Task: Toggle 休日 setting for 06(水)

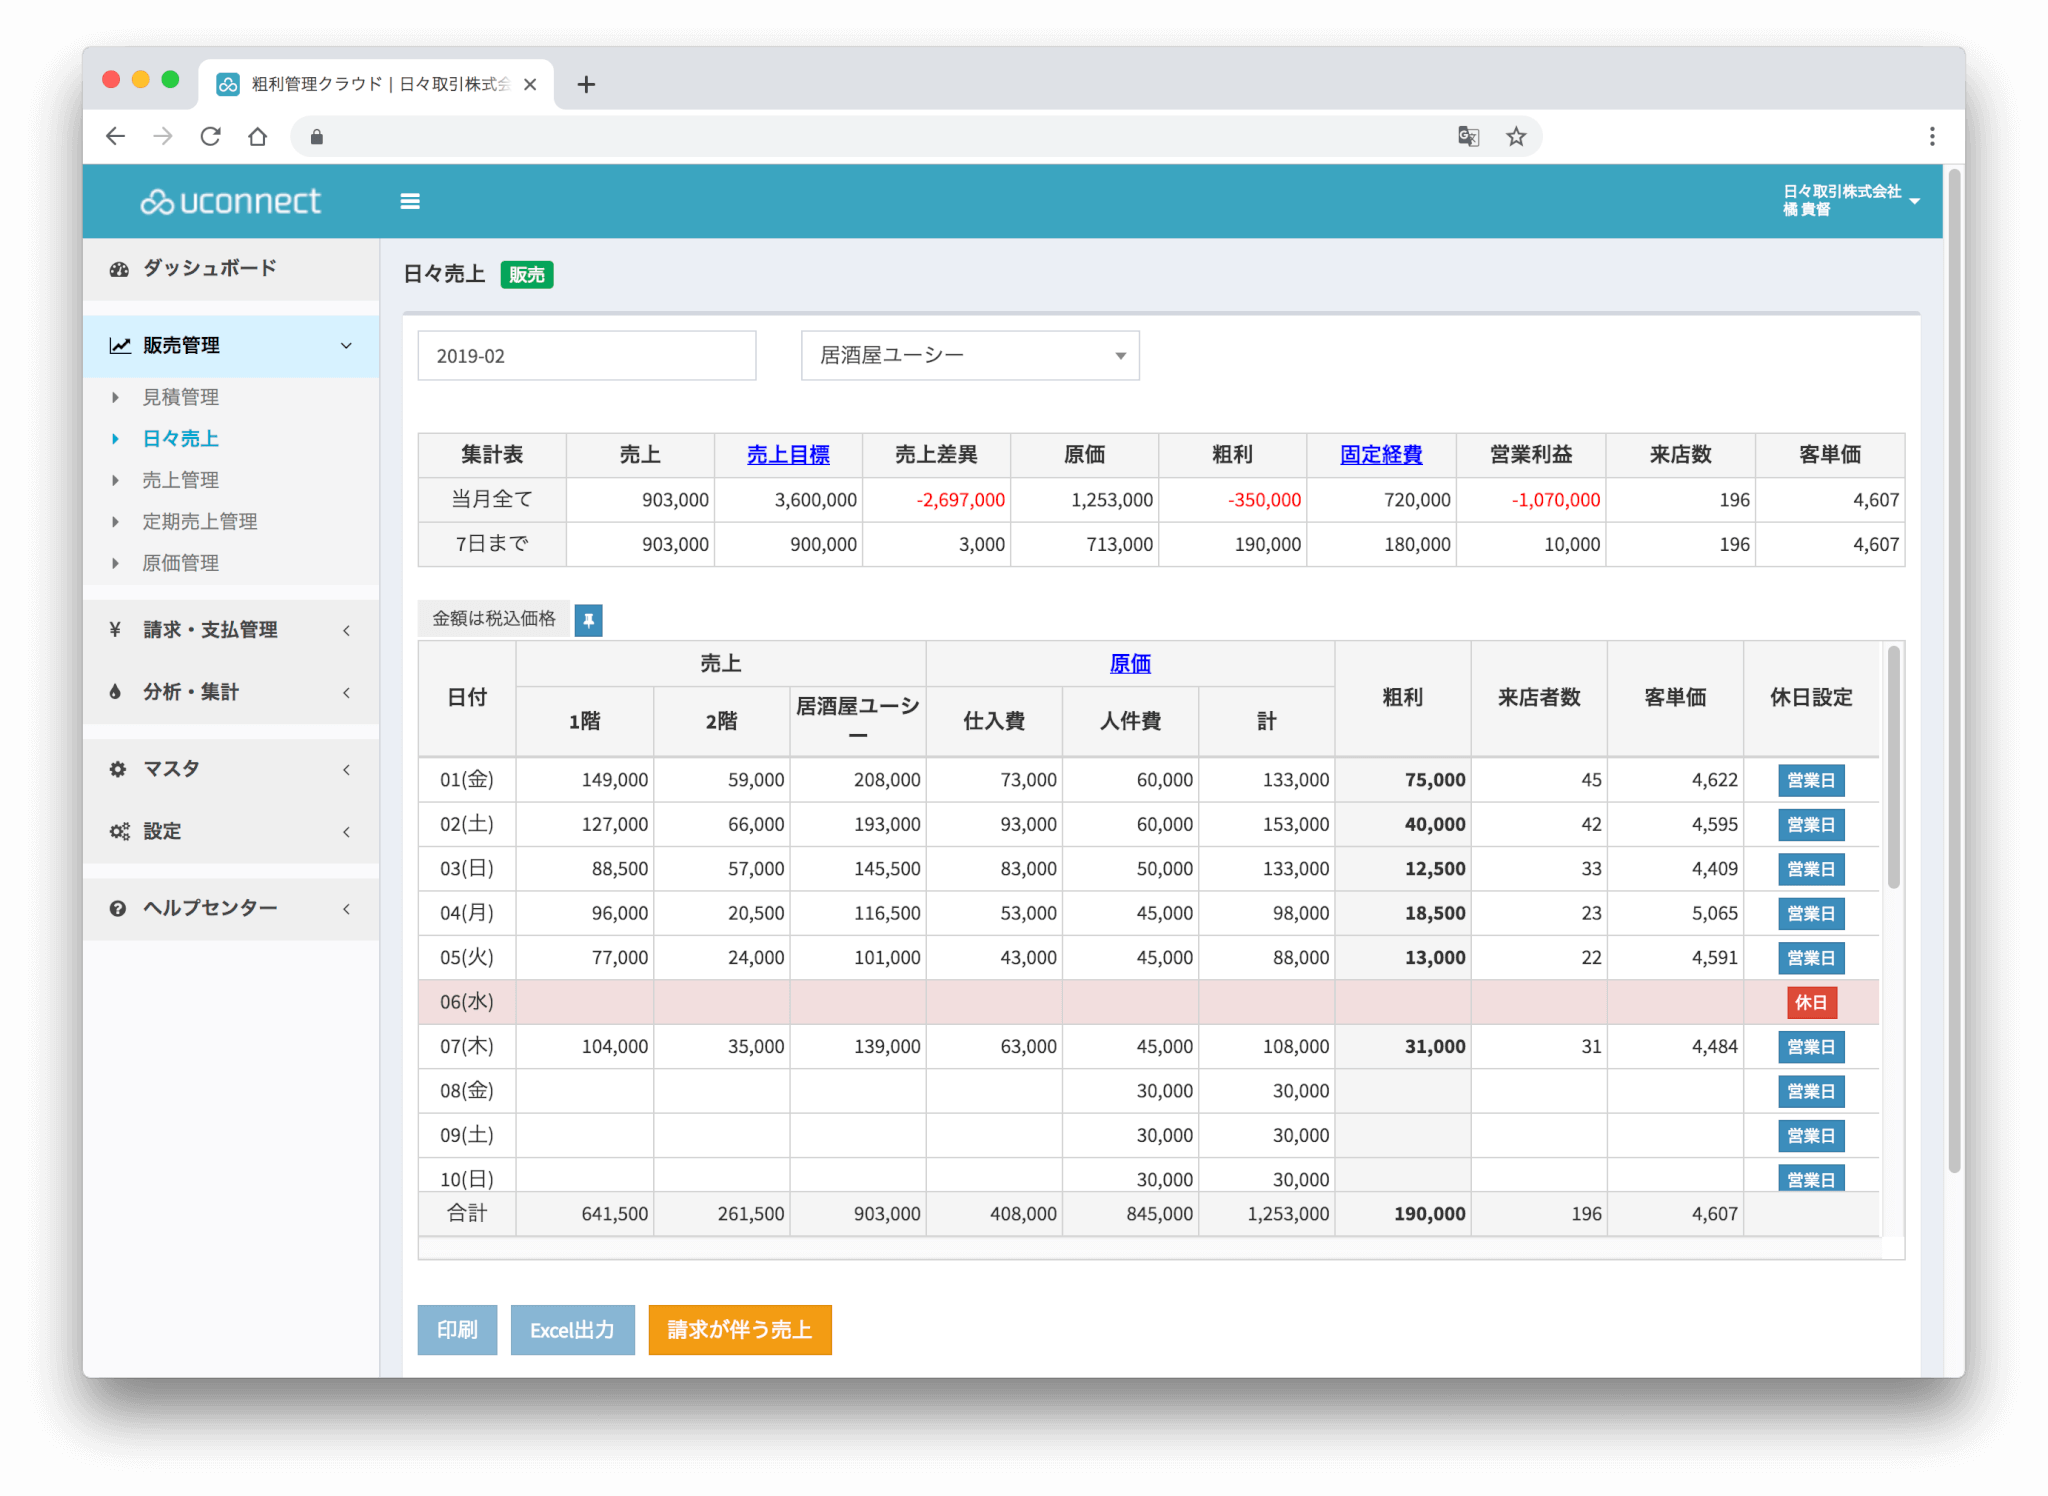Action: [x=1811, y=1003]
